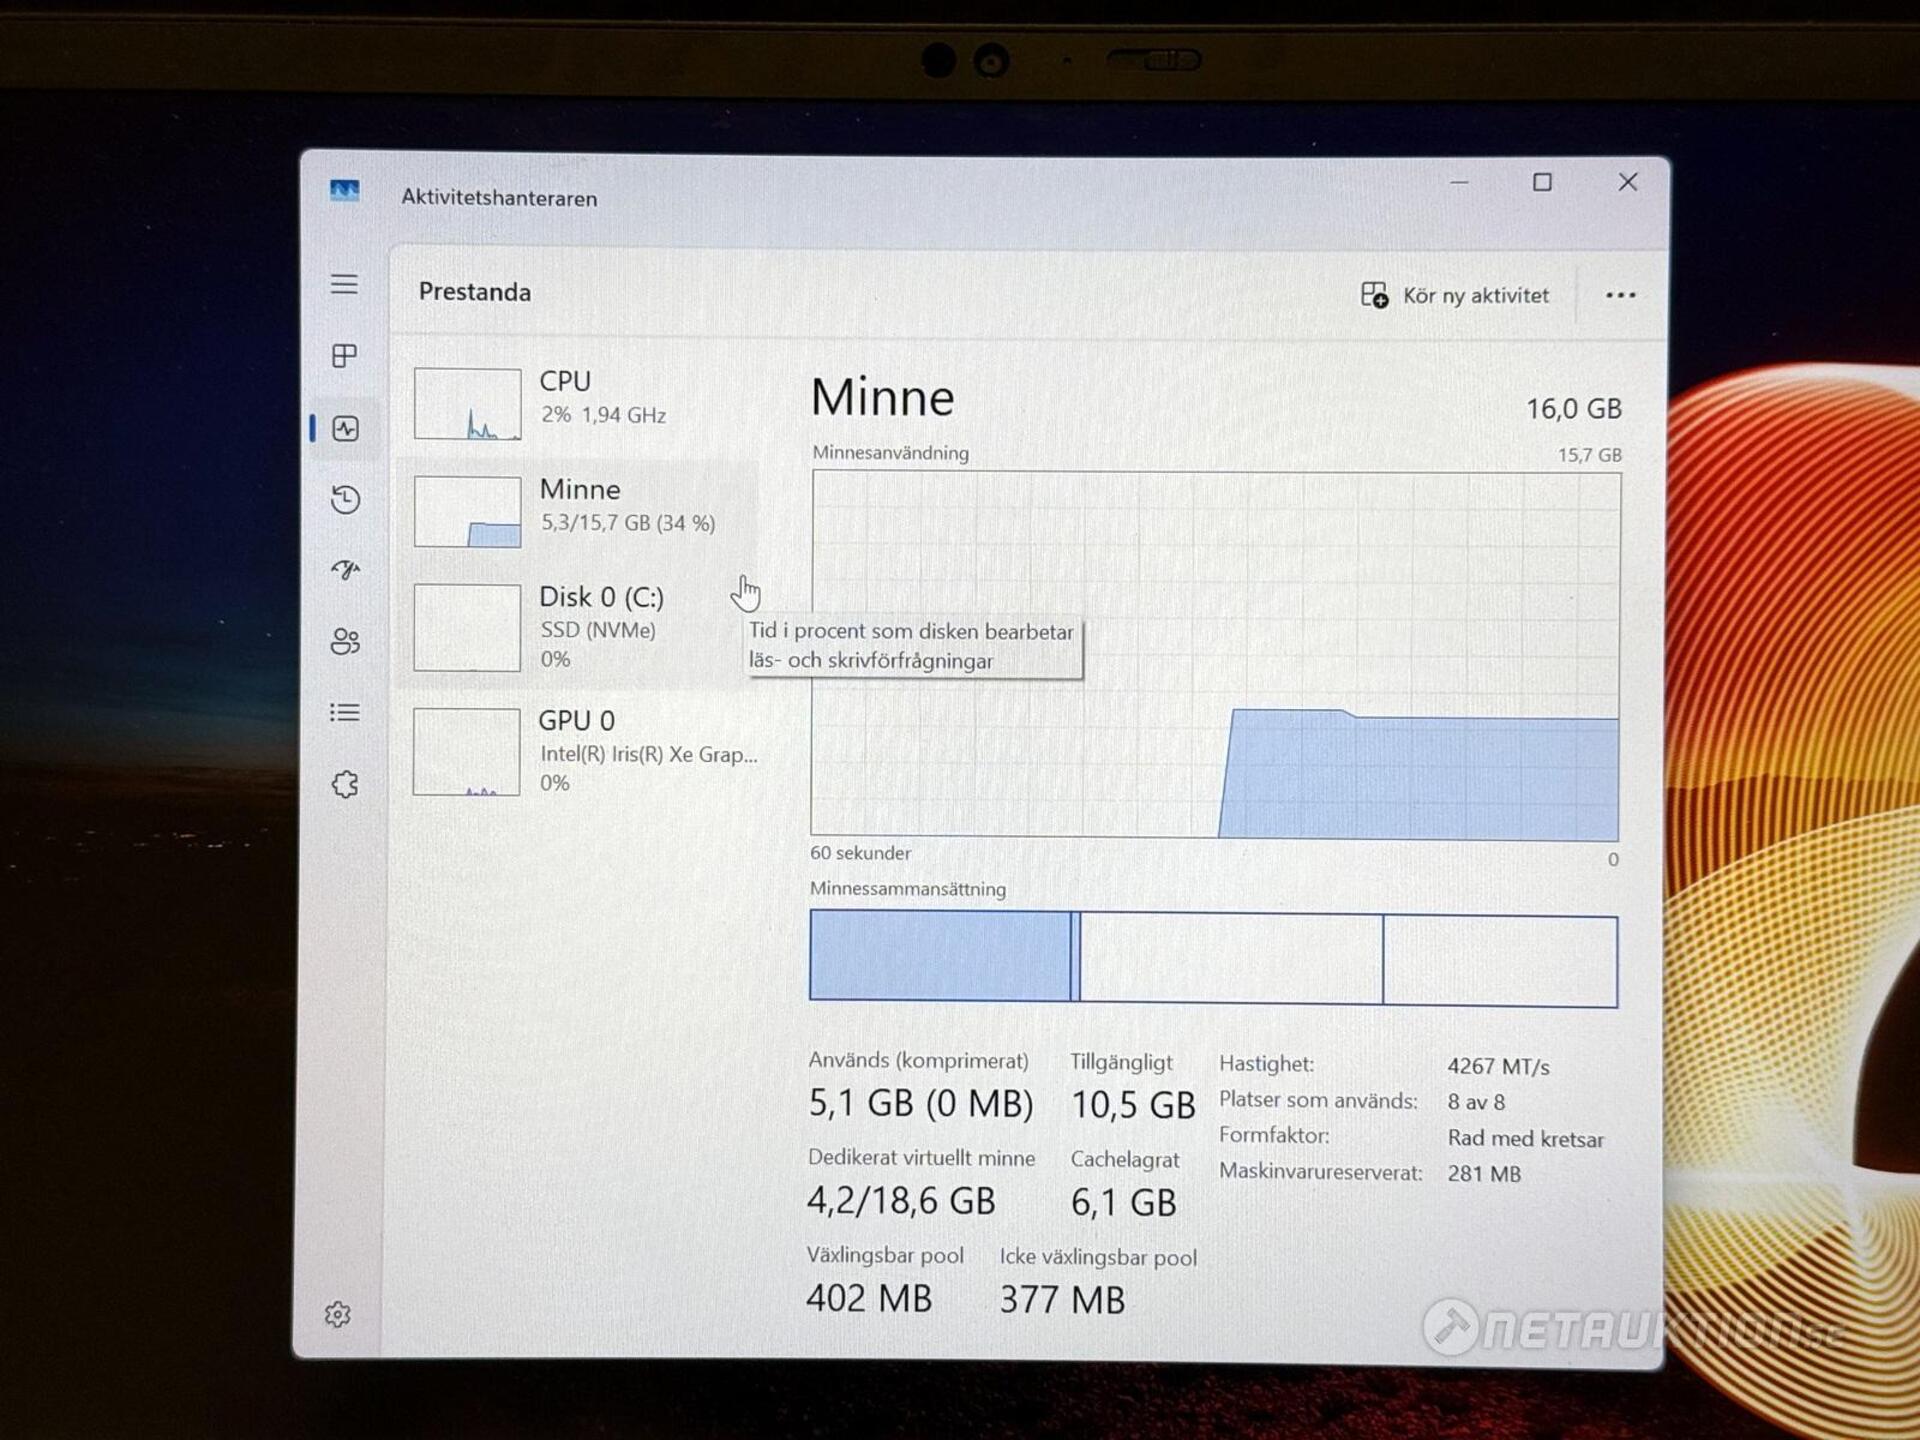Maximize the Aktivitetshanteraren window
Screen dimensions: 1920x1440
pyautogui.click(x=1542, y=182)
